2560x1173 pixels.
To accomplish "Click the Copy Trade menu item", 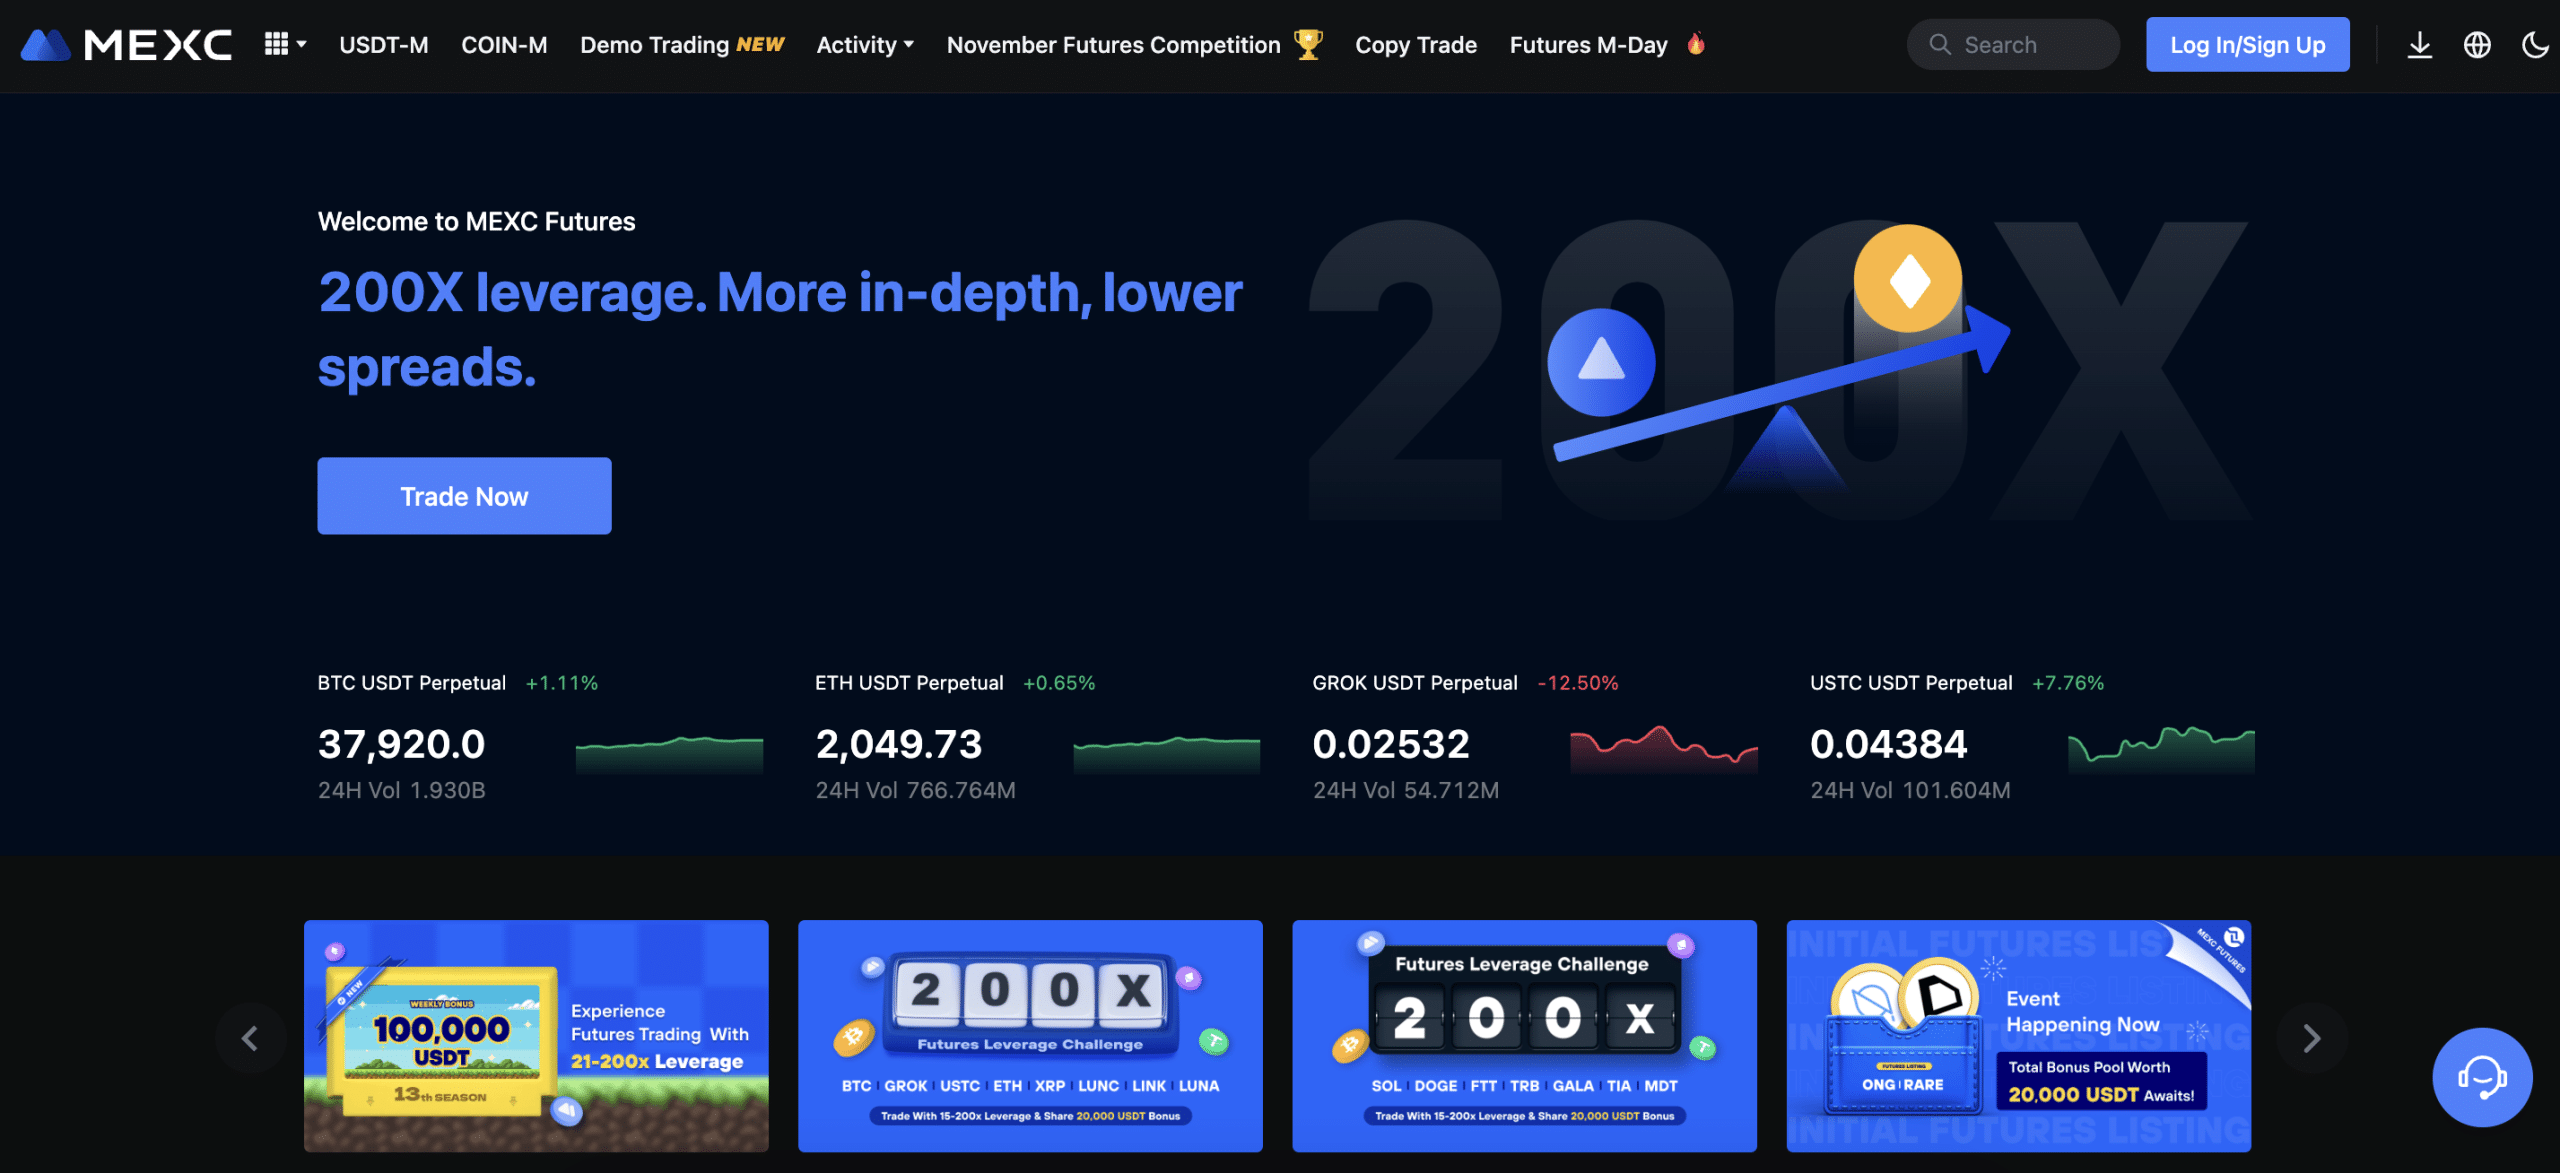I will (1416, 44).
